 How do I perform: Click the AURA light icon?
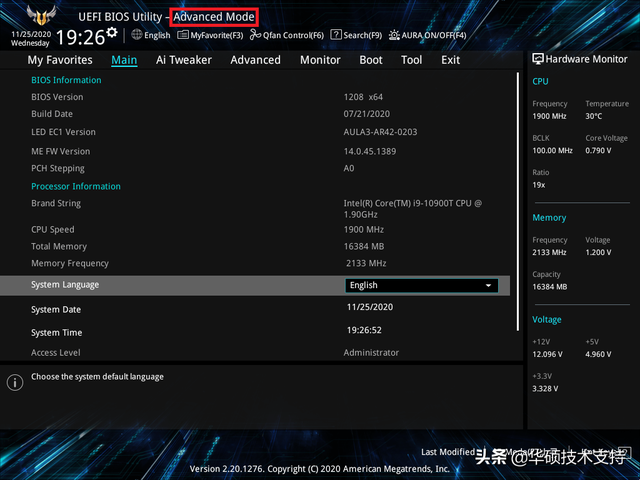[394, 35]
